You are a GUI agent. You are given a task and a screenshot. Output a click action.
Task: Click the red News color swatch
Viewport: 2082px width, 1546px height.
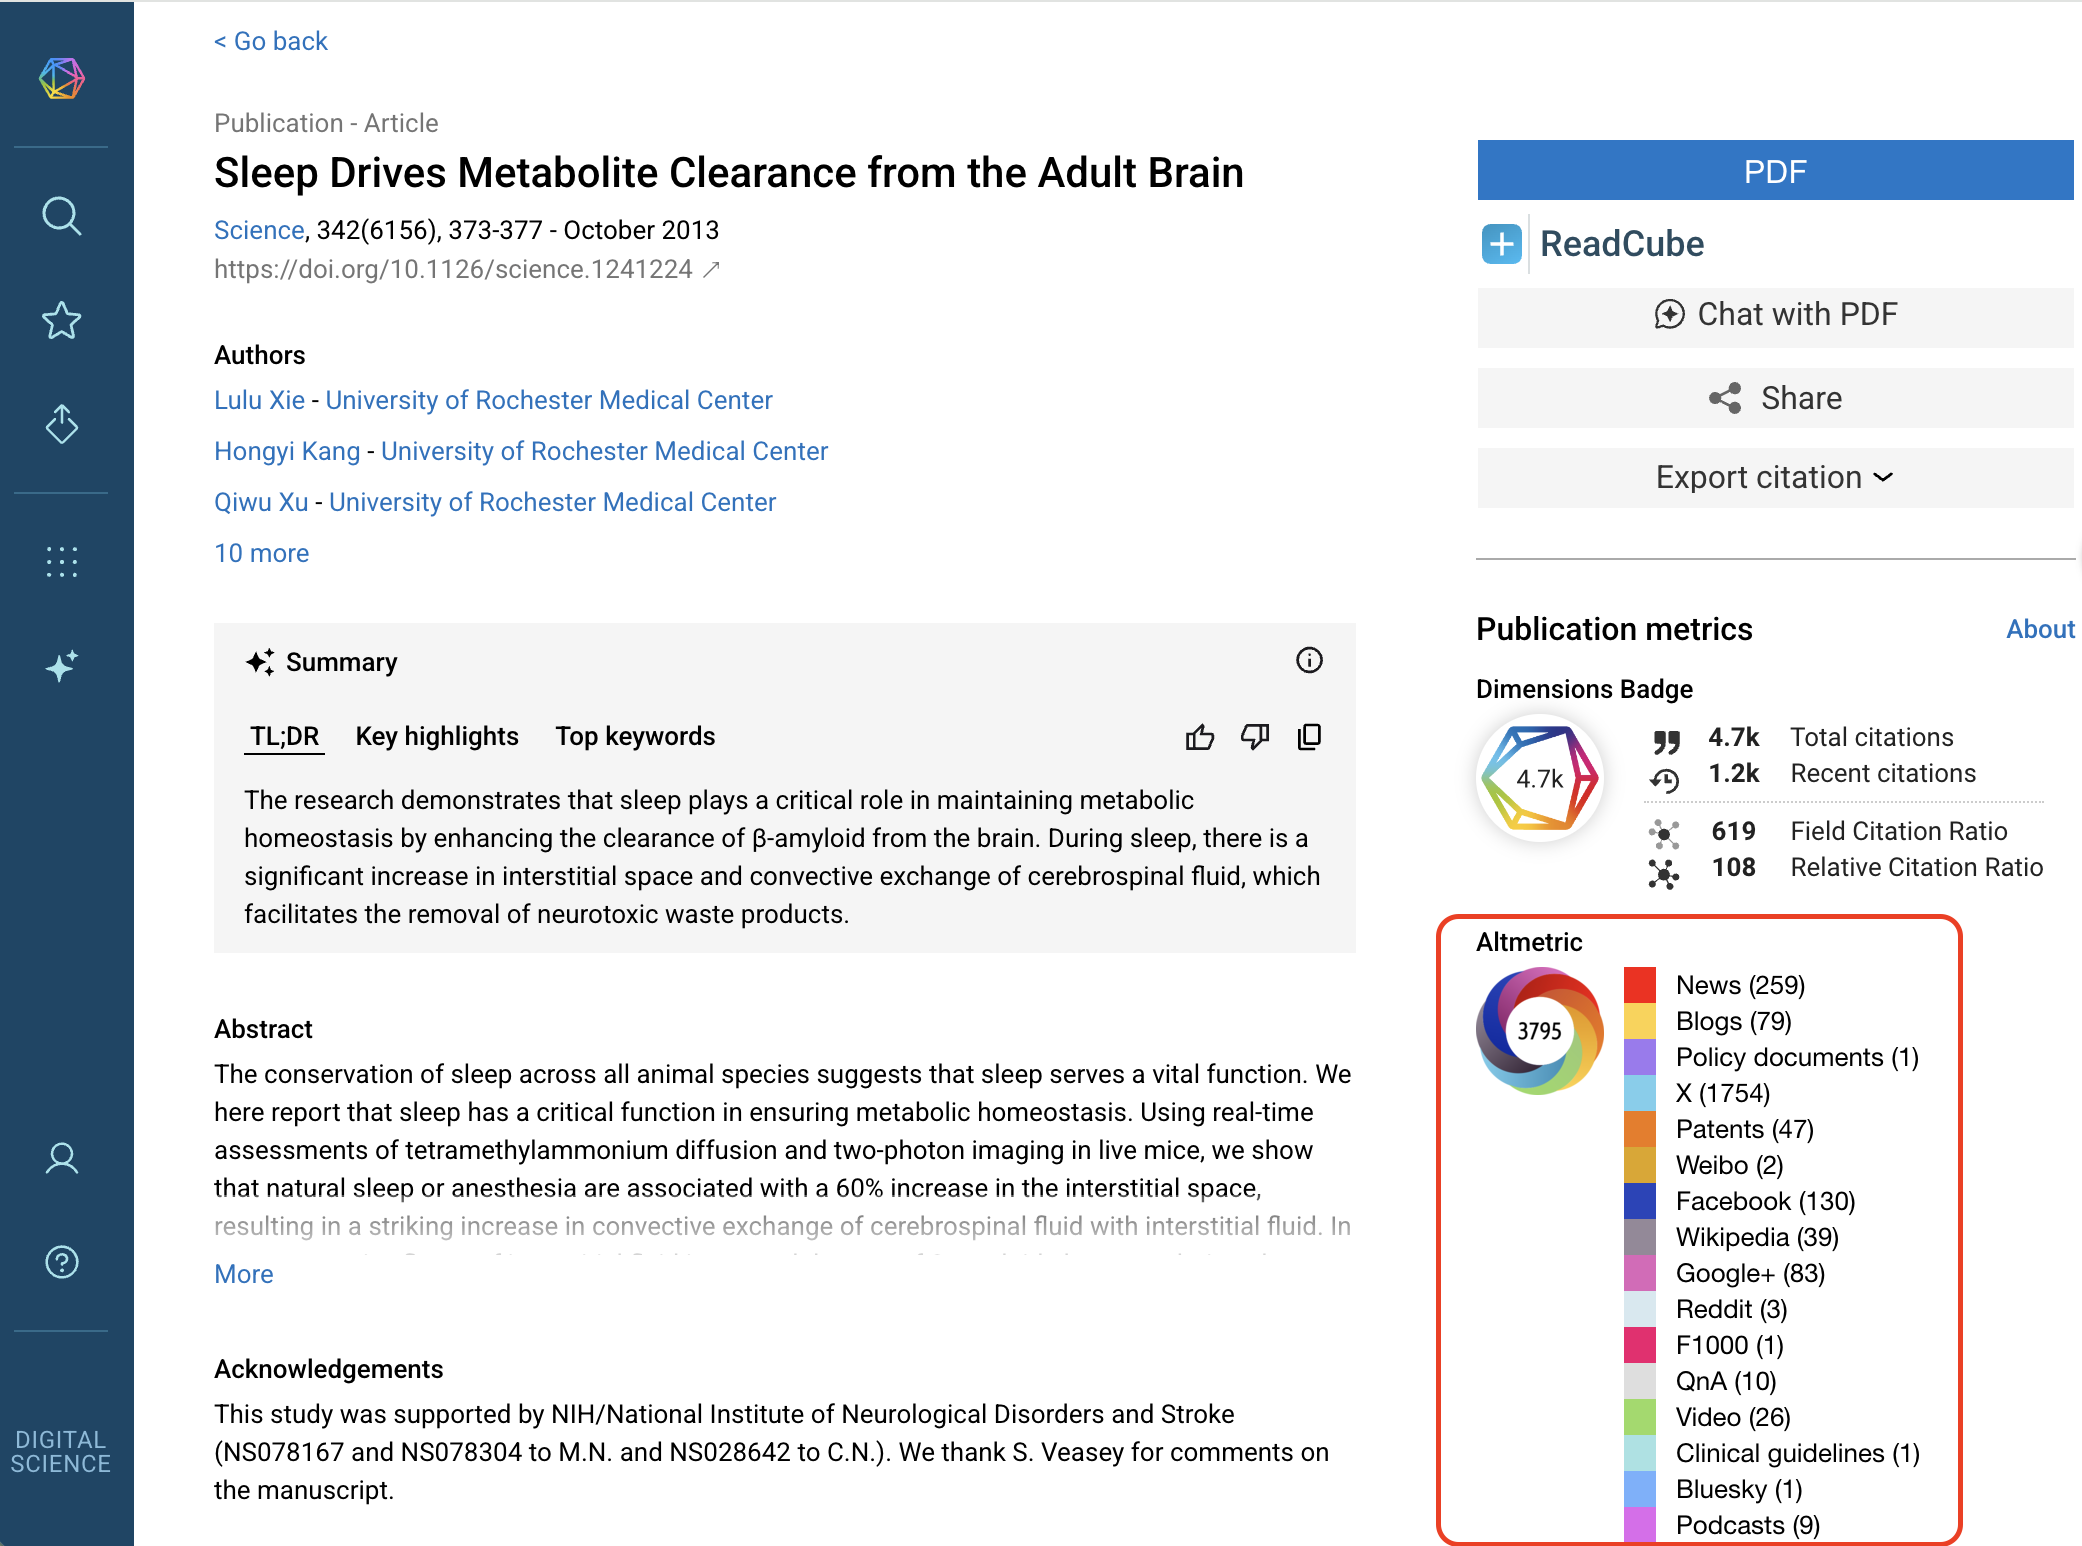(x=1640, y=985)
